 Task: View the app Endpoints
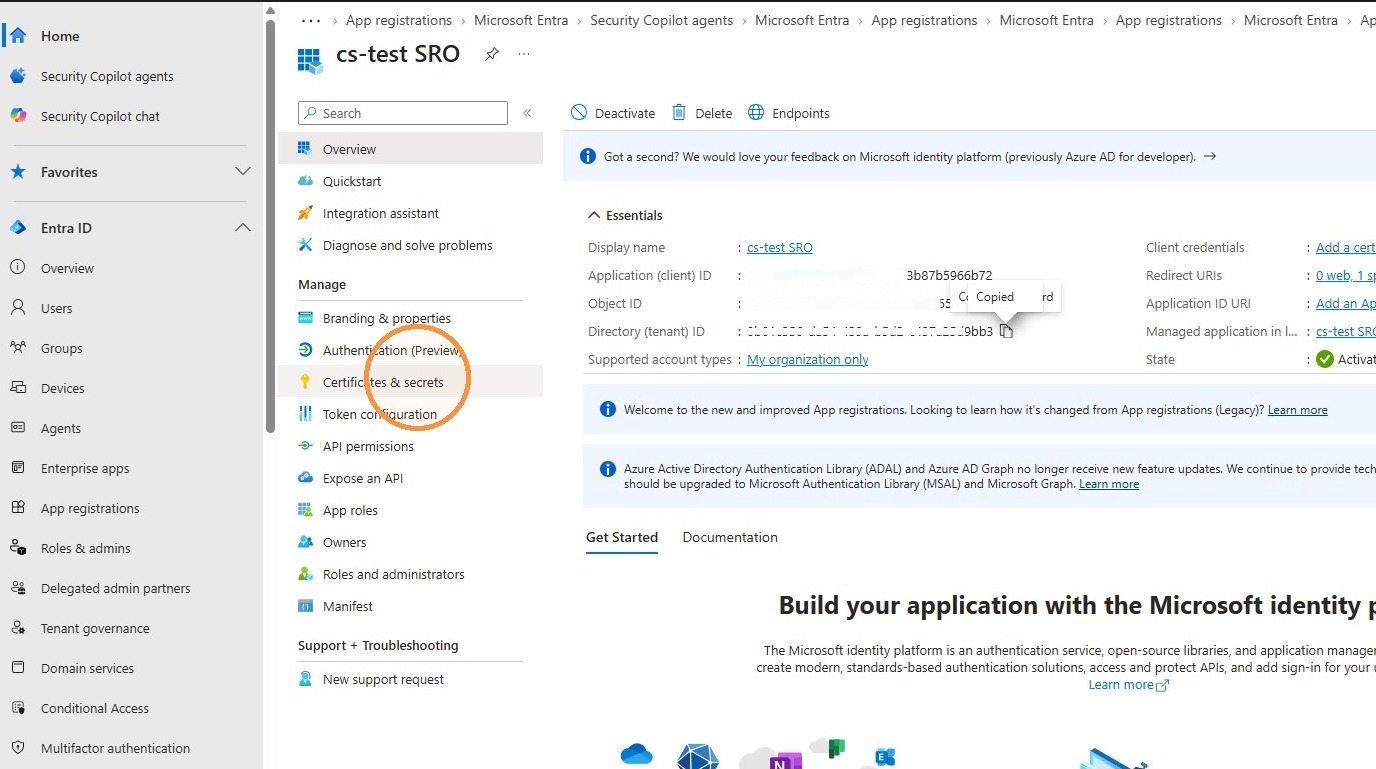(789, 113)
